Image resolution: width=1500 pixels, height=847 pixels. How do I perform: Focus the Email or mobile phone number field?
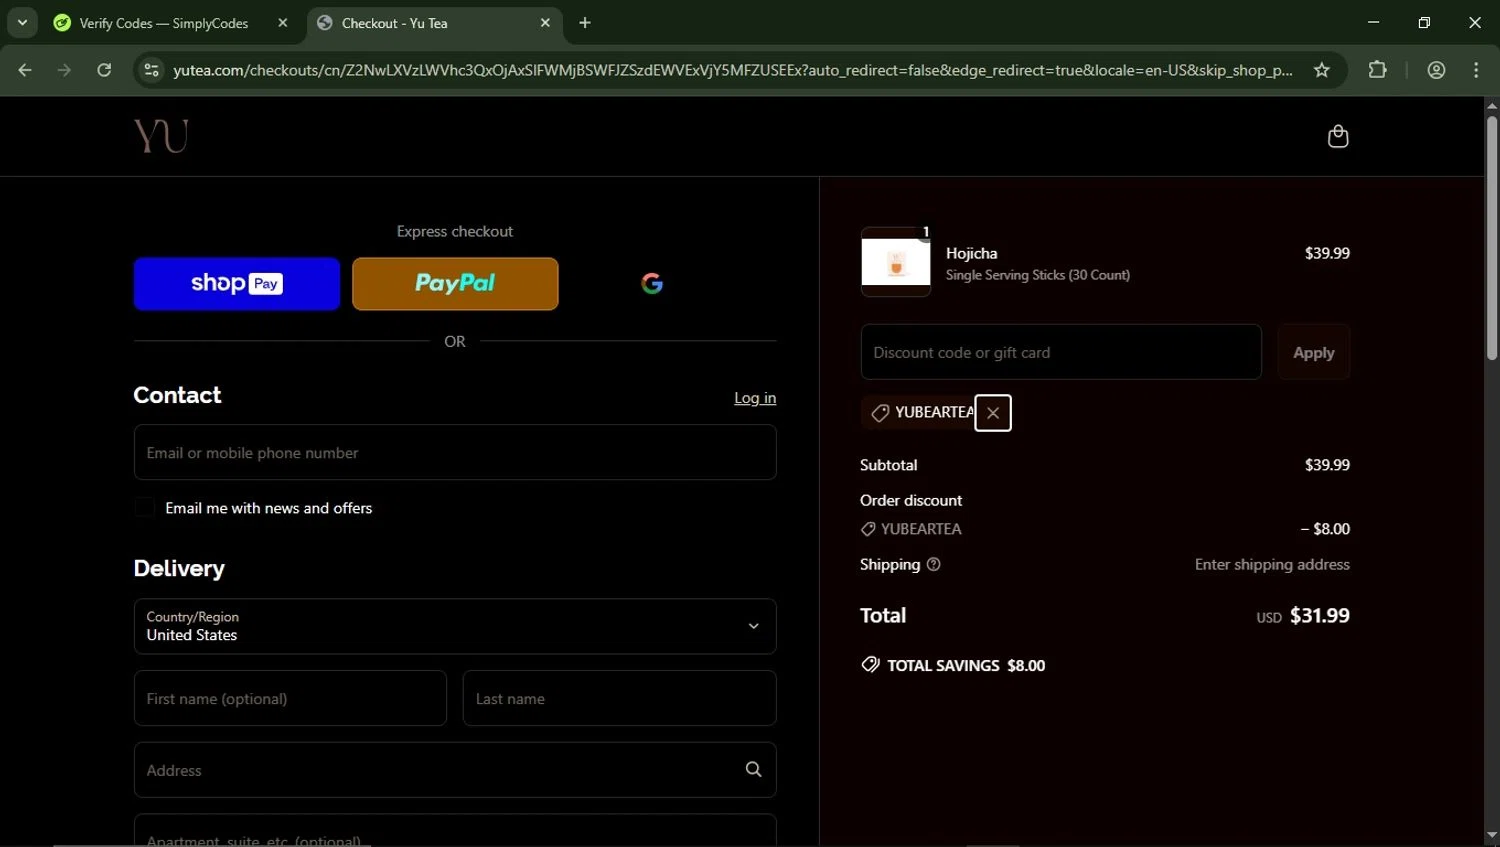click(455, 452)
